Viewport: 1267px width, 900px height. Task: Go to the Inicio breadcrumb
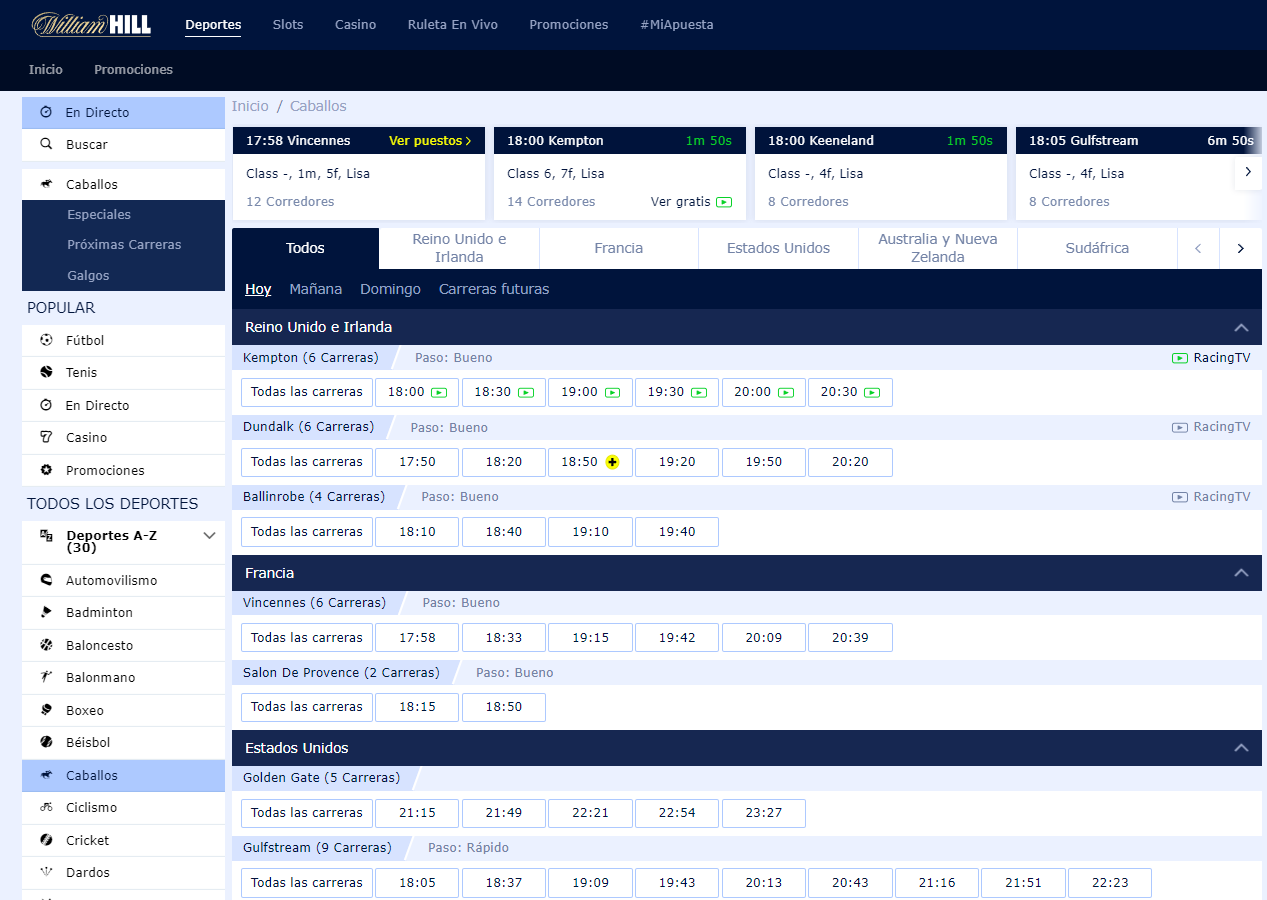point(250,106)
